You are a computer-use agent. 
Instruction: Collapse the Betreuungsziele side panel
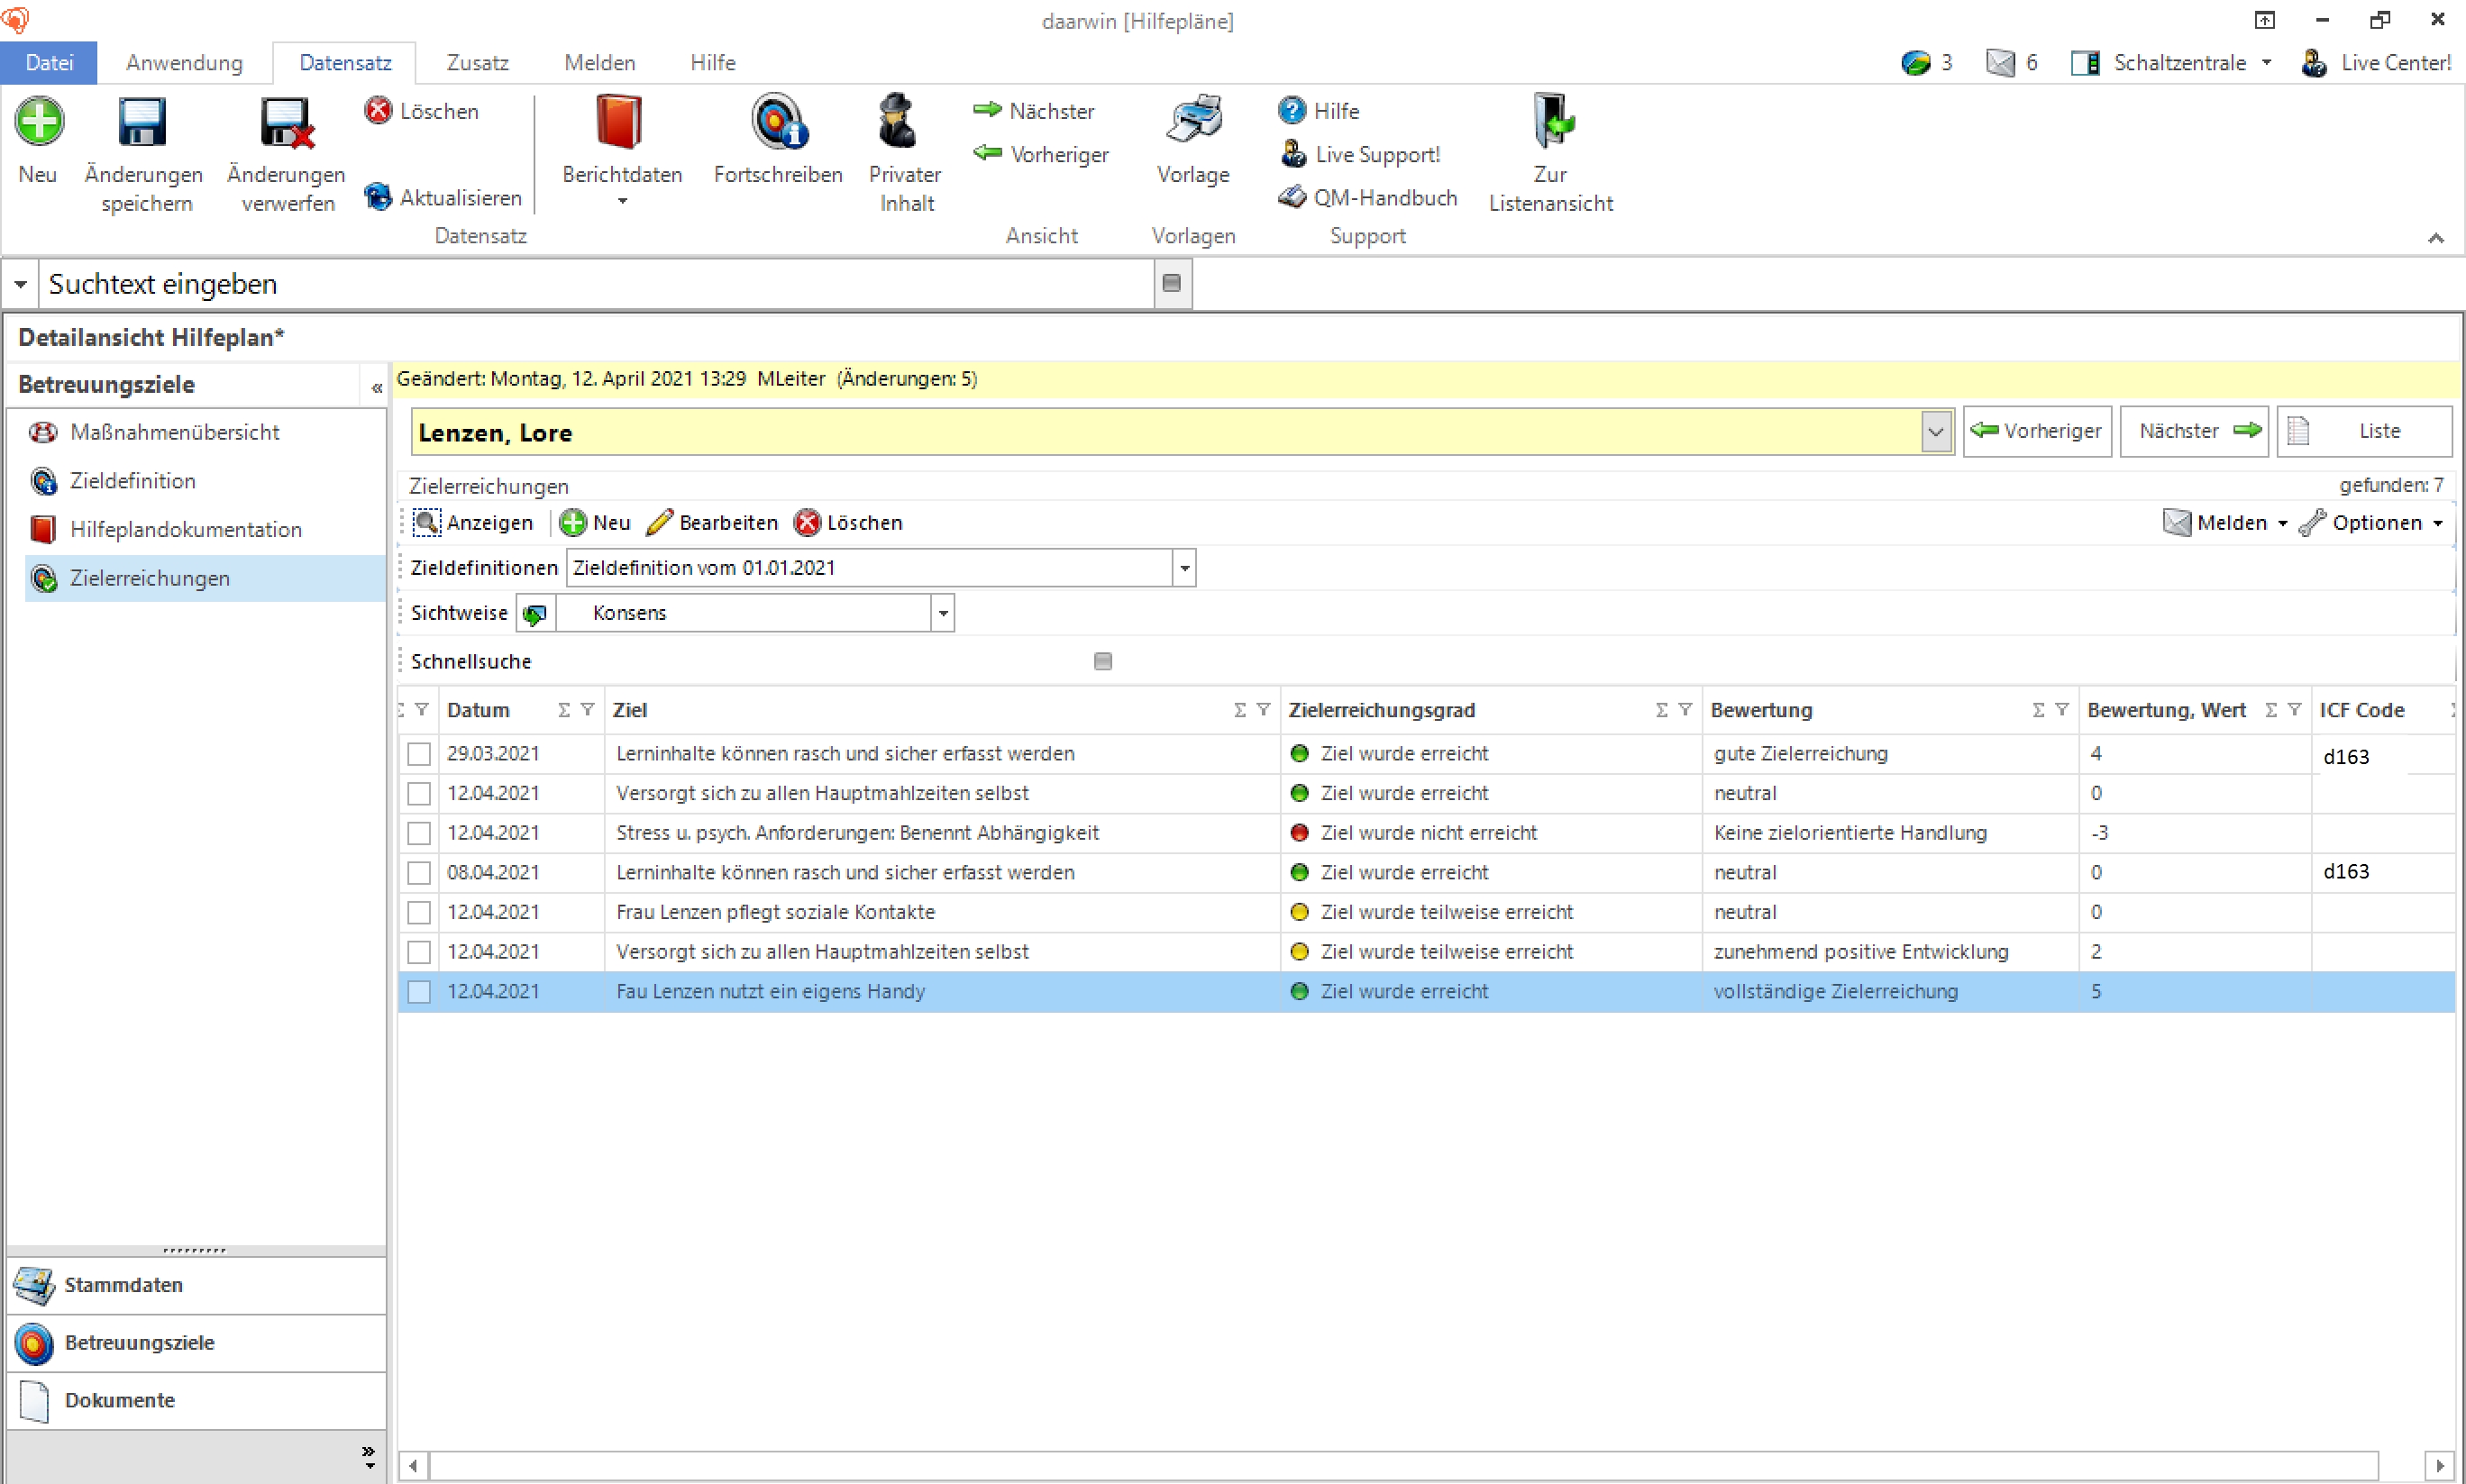click(376, 386)
